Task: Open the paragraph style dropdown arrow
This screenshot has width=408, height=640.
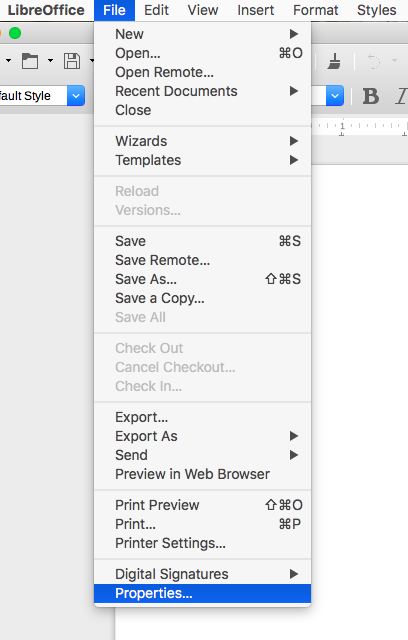Action: click(x=76, y=96)
